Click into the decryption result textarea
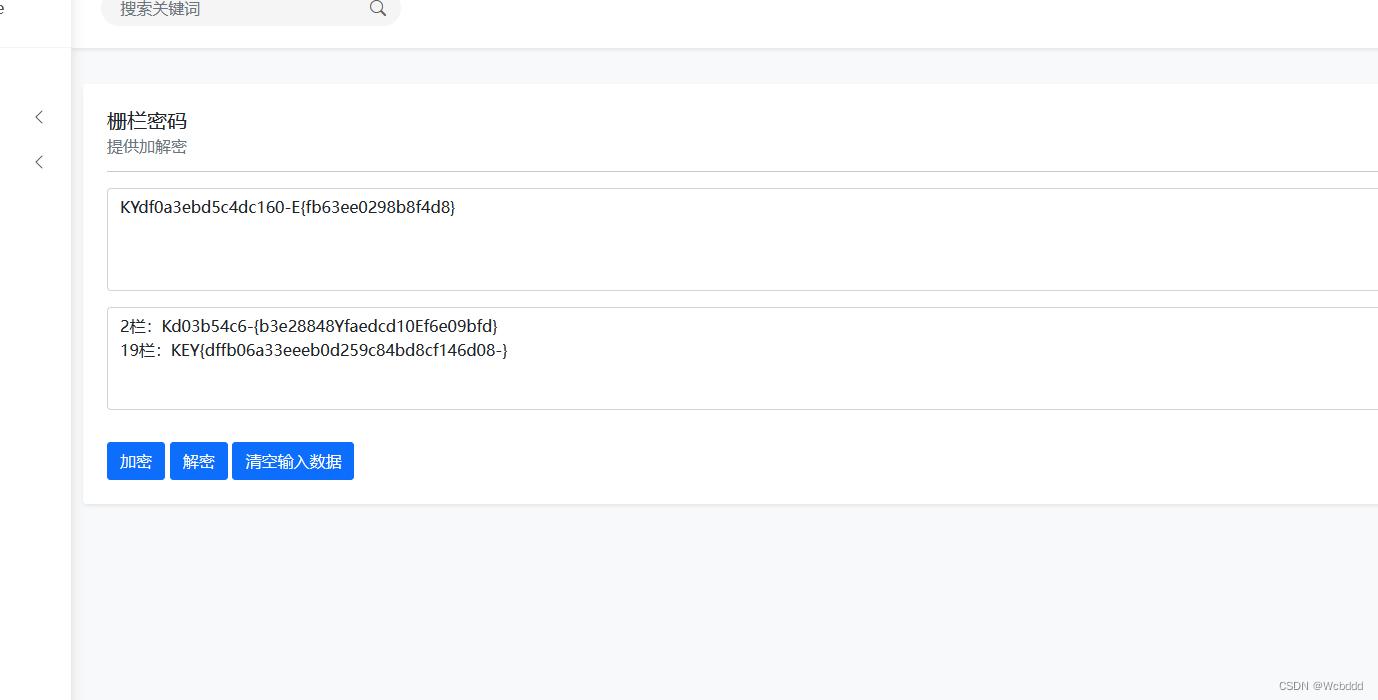The image size is (1378, 700). 742,358
